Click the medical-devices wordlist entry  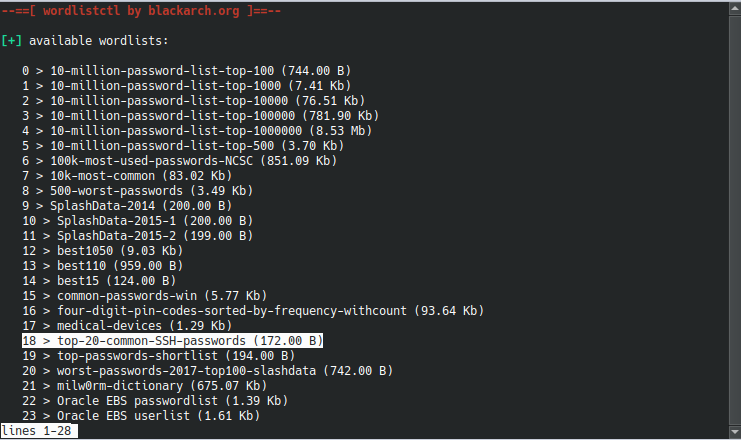[x=127, y=326]
